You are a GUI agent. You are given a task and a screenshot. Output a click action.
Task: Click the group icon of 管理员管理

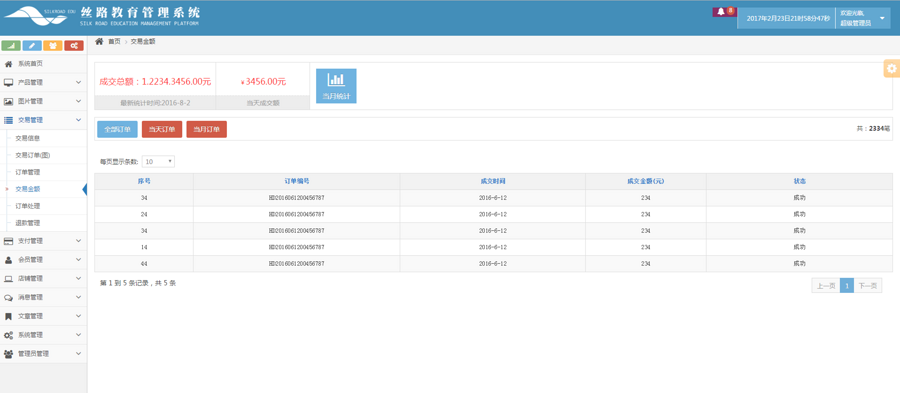click(x=9, y=354)
